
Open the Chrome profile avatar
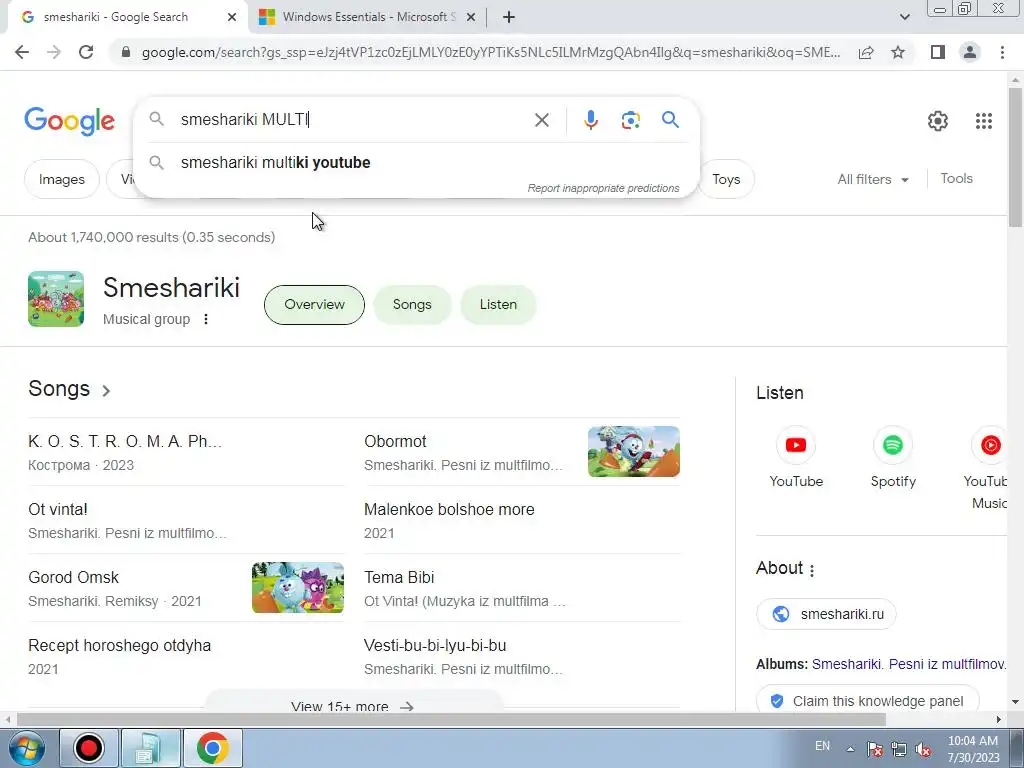[x=970, y=52]
